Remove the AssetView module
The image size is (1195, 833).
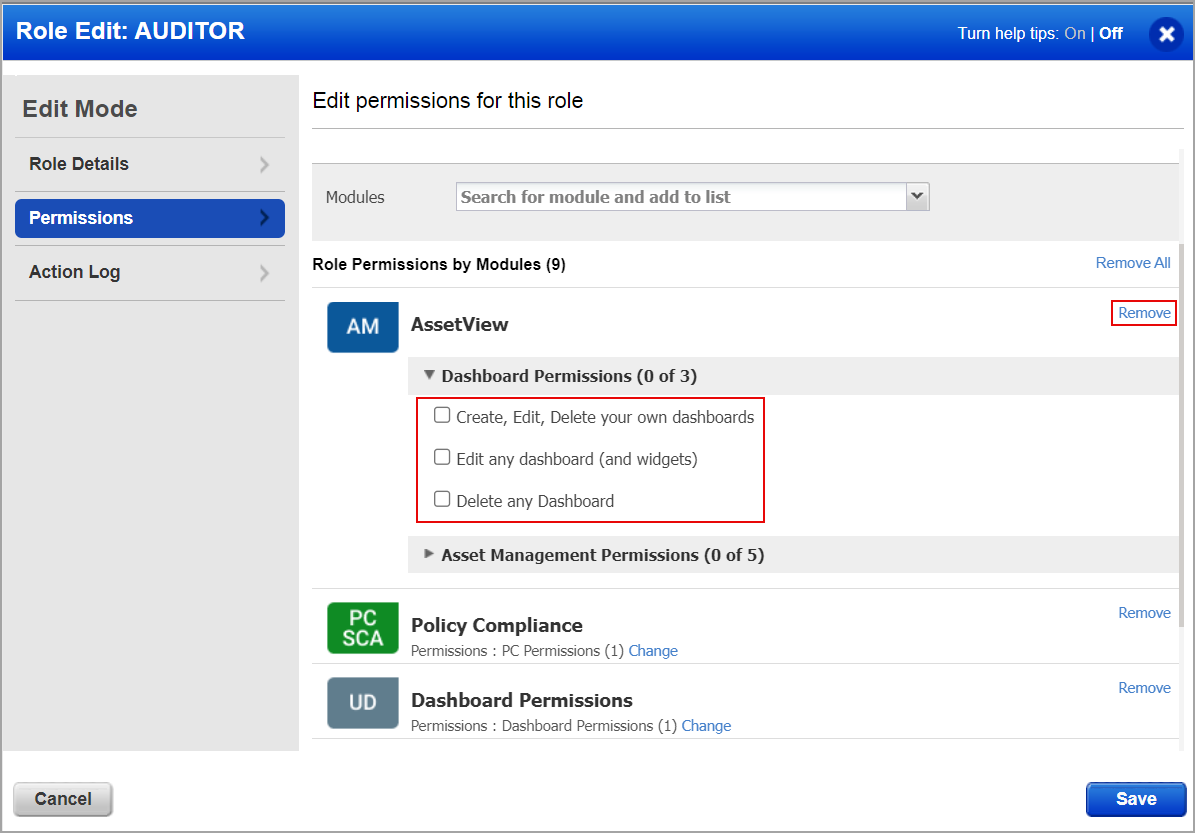click(1144, 313)
